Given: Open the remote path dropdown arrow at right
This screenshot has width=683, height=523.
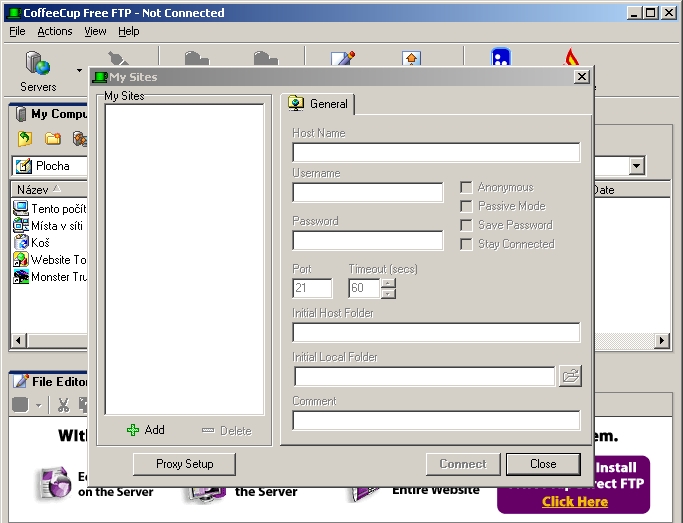Looking at the screenshot, I should click(x=636, y=165).
